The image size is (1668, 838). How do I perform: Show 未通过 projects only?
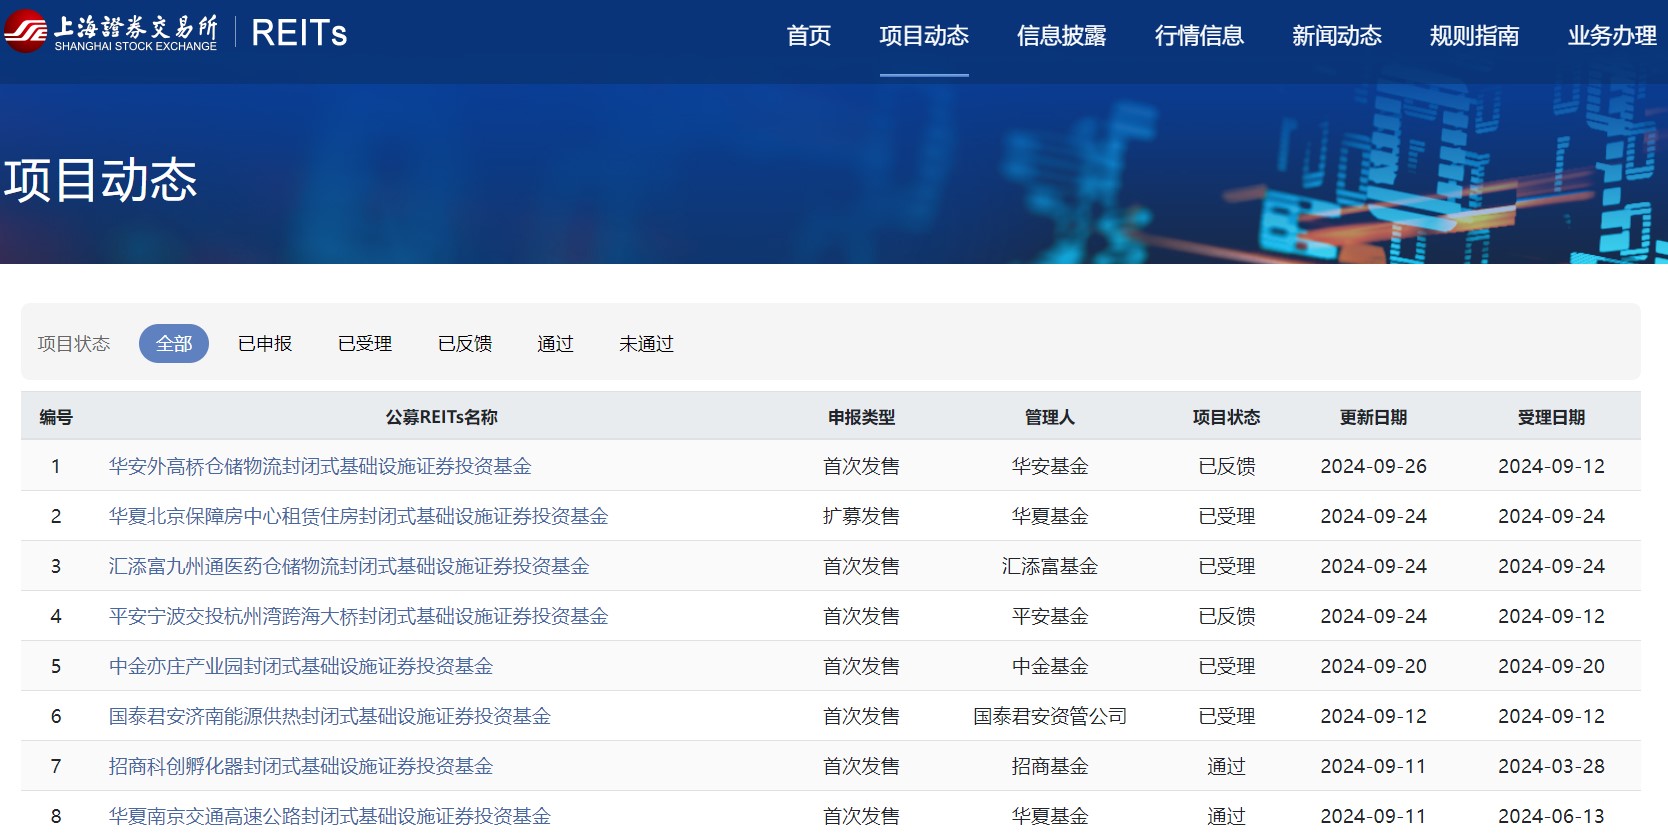[x=646, y=344]
